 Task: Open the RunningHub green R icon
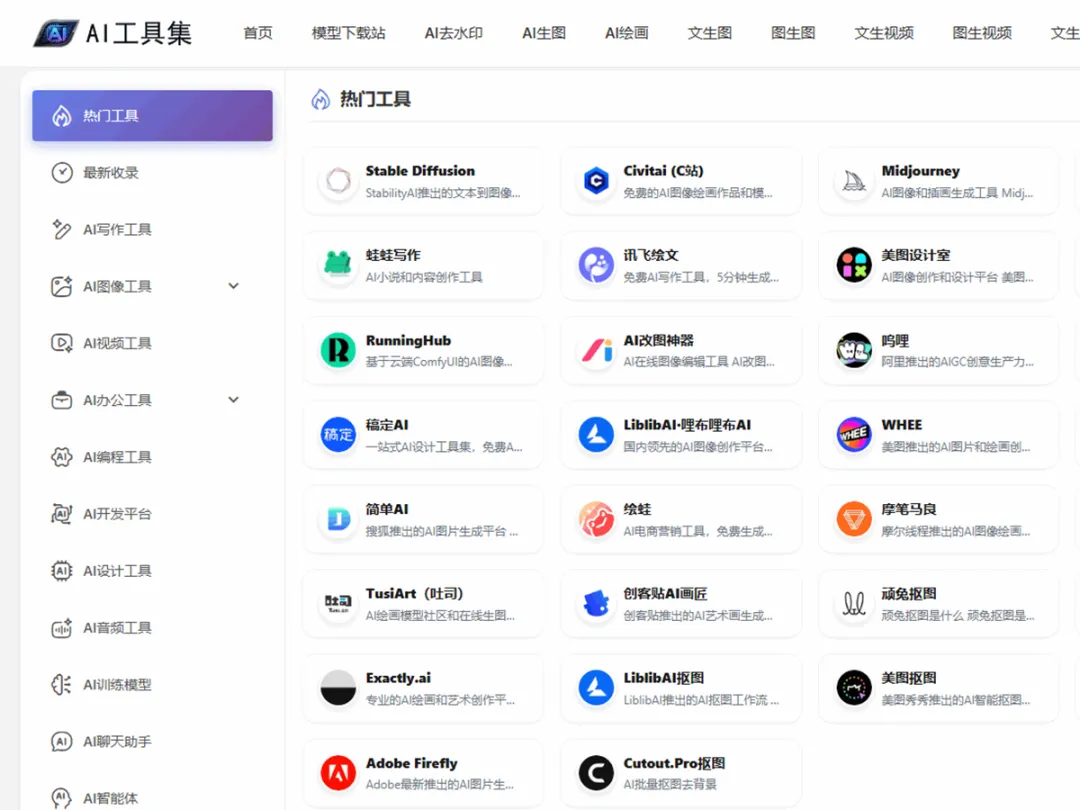338,350
